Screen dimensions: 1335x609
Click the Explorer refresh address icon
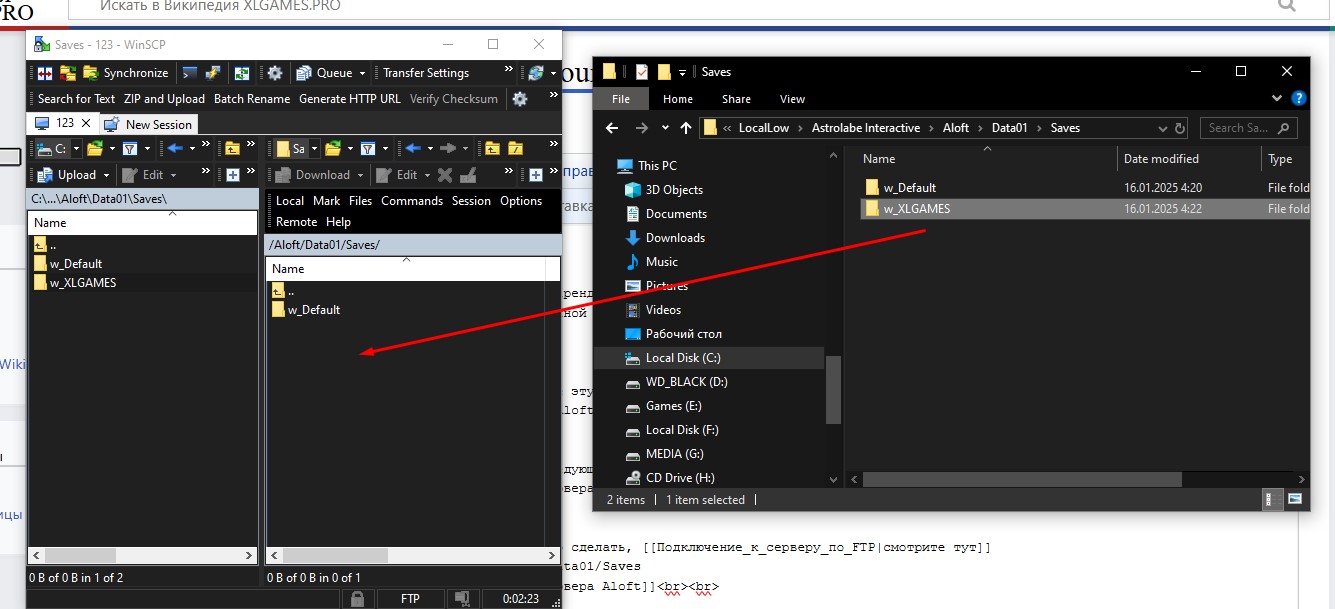(x=1180, y=128)
